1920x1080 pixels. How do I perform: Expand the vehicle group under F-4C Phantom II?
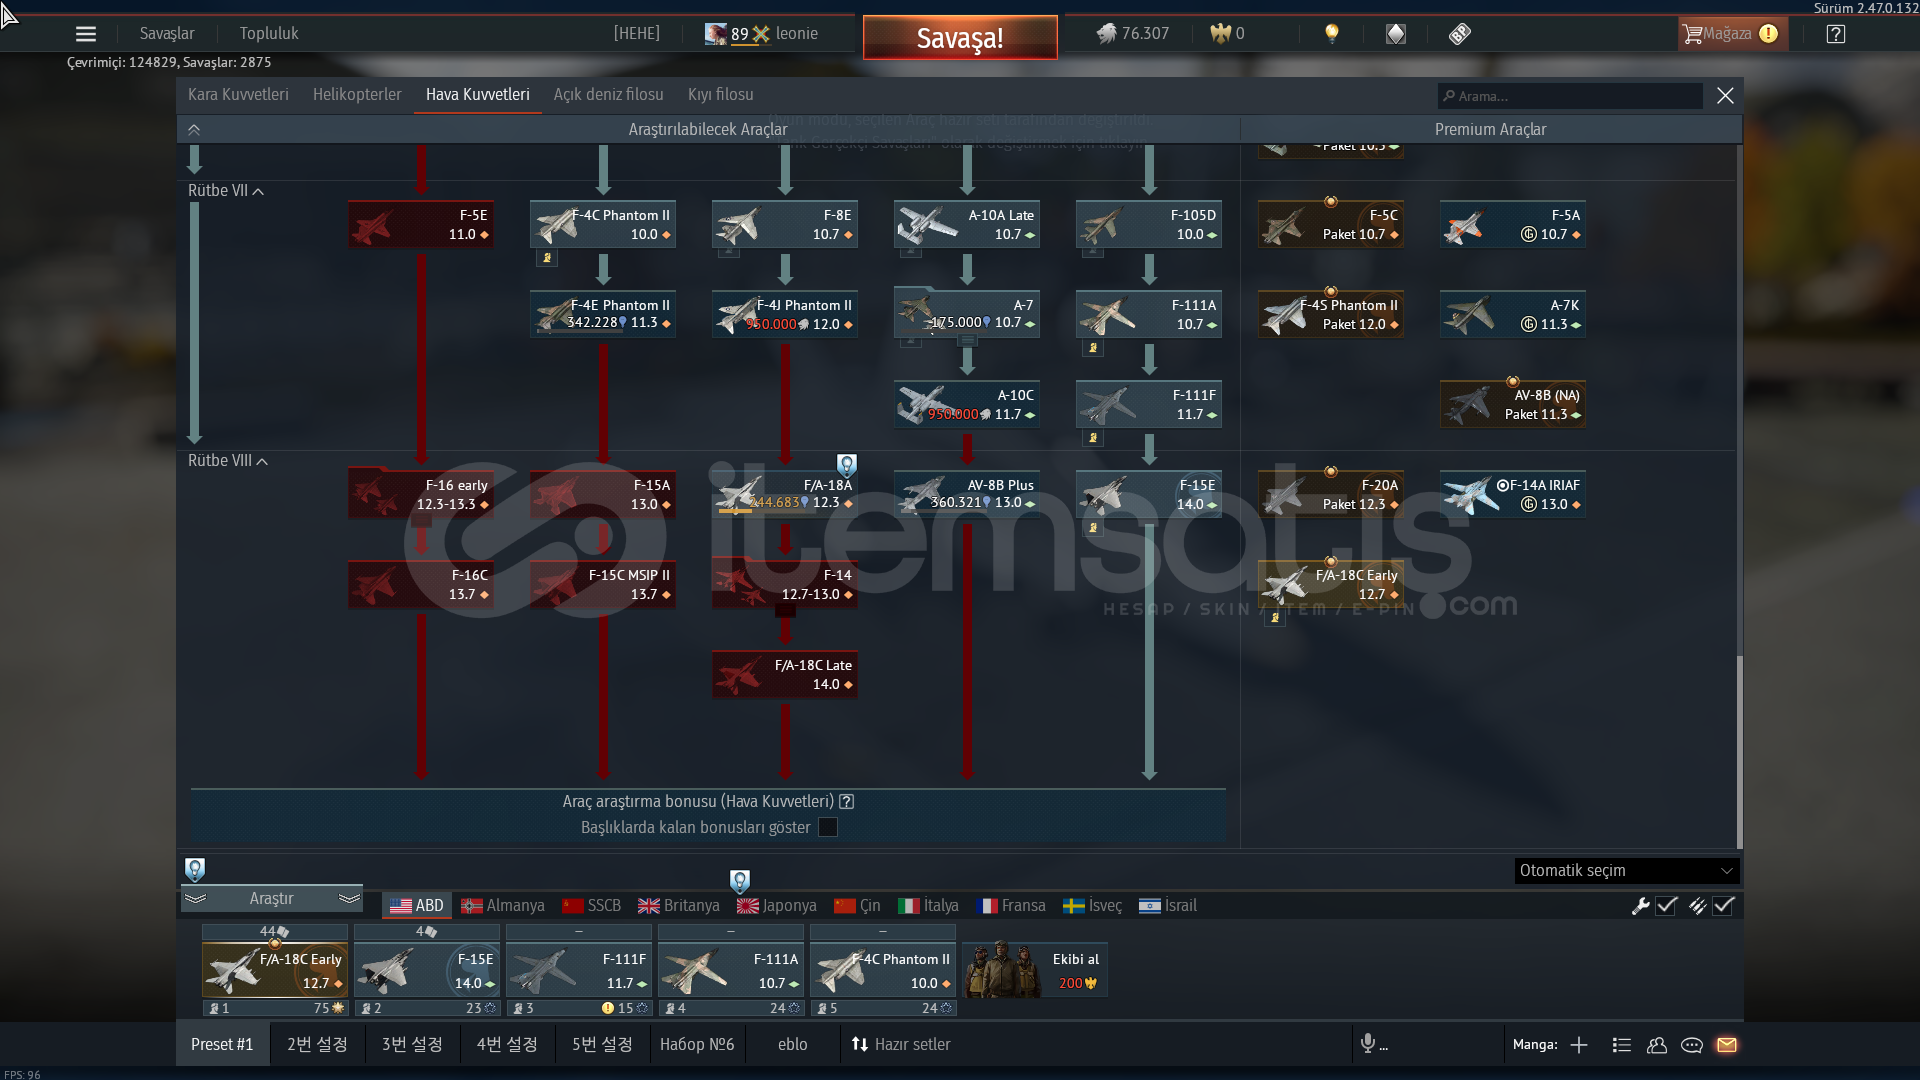tap(547, 258)
